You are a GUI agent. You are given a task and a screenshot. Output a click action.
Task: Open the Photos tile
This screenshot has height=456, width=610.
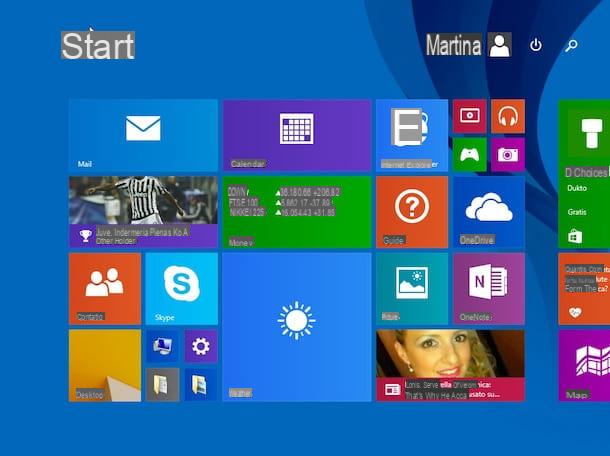(412, 289)
